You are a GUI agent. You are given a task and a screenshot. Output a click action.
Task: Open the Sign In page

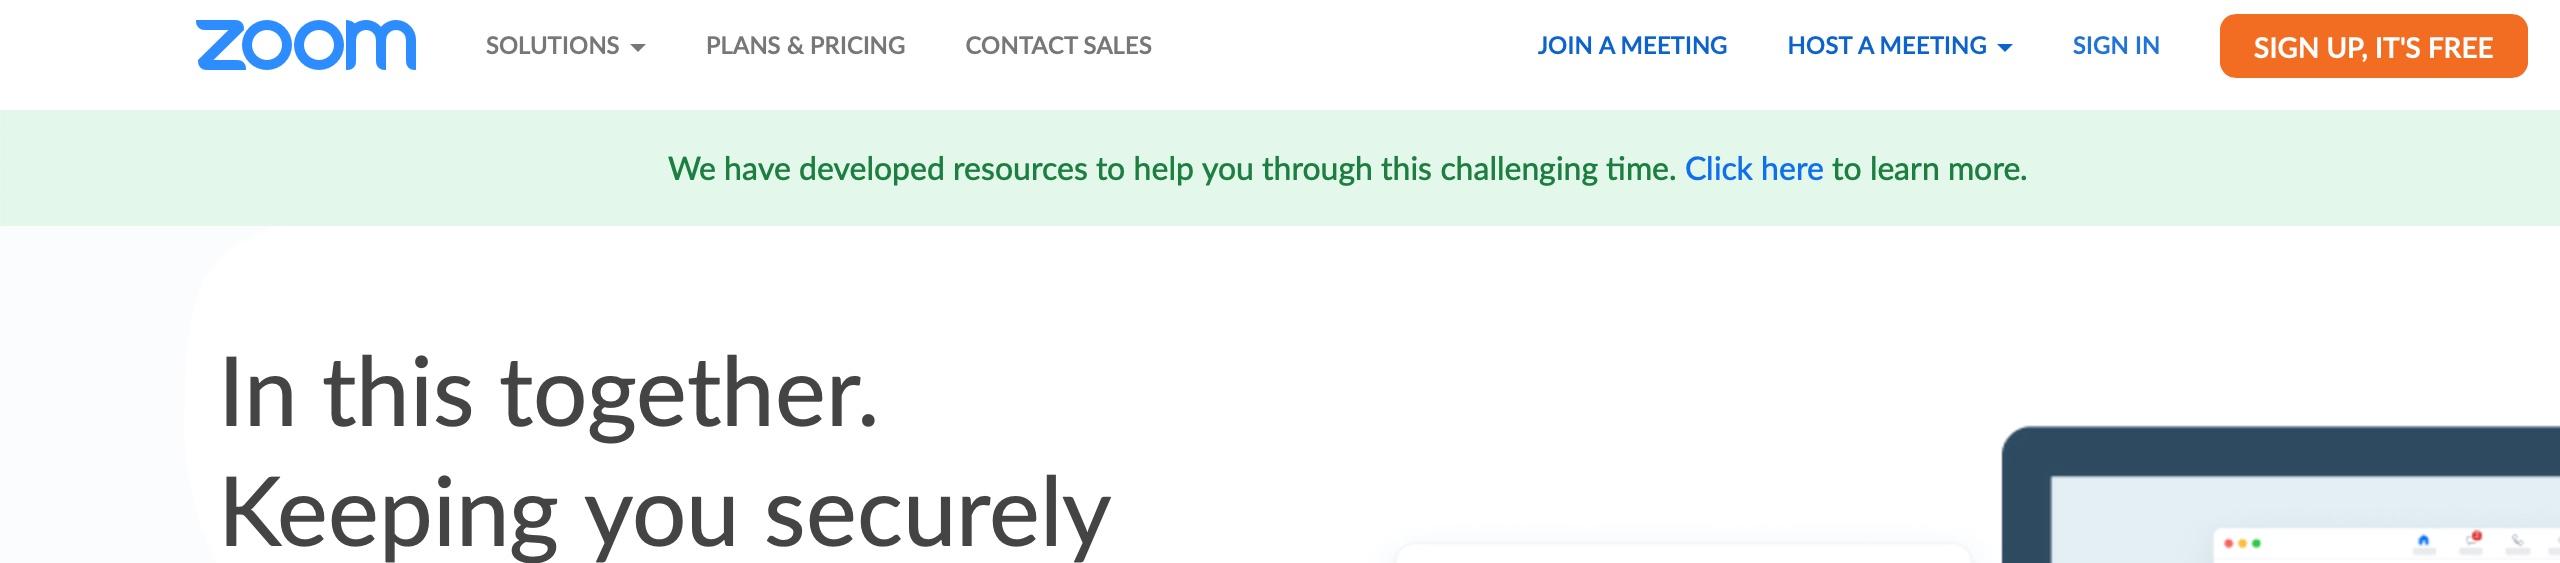point(2116,46)
